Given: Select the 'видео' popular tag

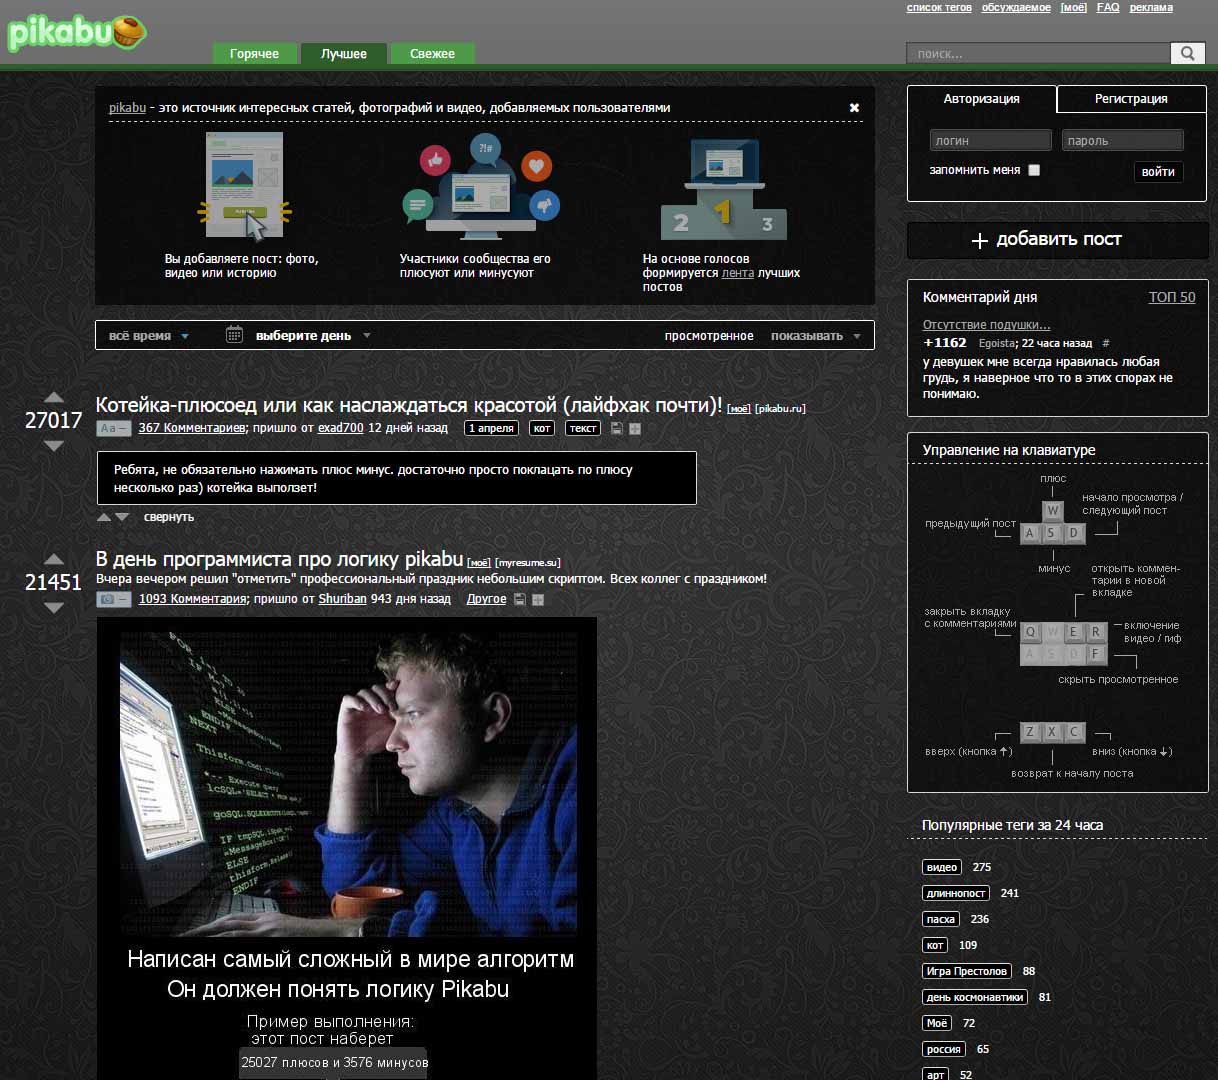Looking at the screenshot, I should click(942, 867).
